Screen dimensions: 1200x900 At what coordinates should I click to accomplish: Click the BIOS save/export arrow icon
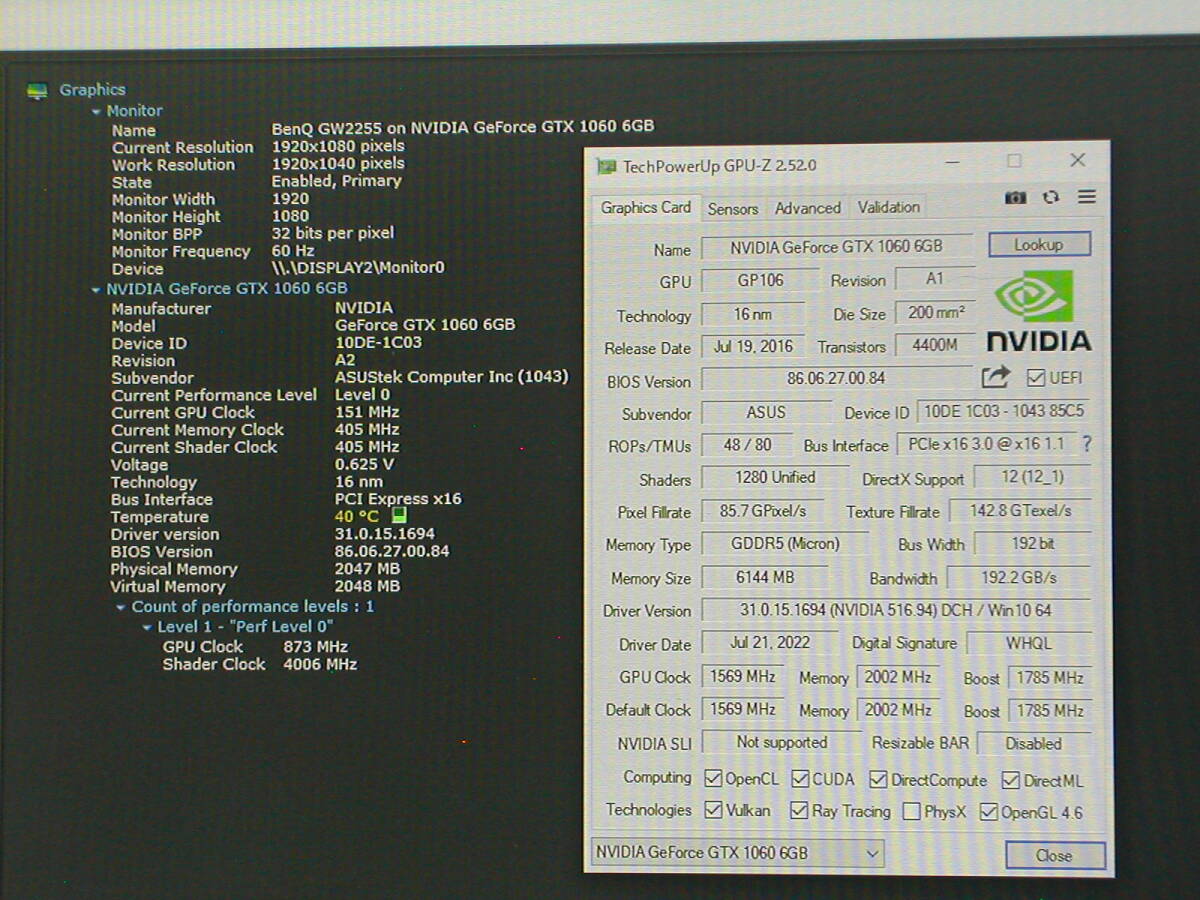pos(996,377)
